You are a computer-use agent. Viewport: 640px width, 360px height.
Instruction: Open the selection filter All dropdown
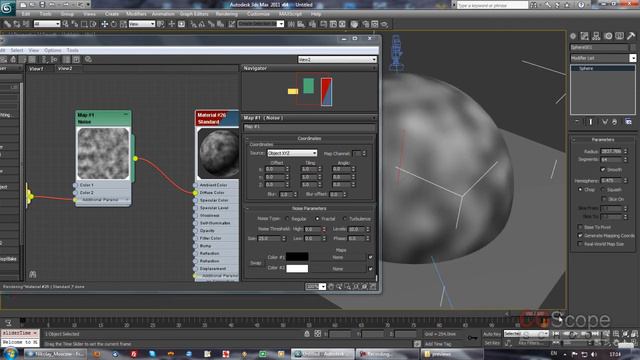pyautogui.click(x=47, y=24)
